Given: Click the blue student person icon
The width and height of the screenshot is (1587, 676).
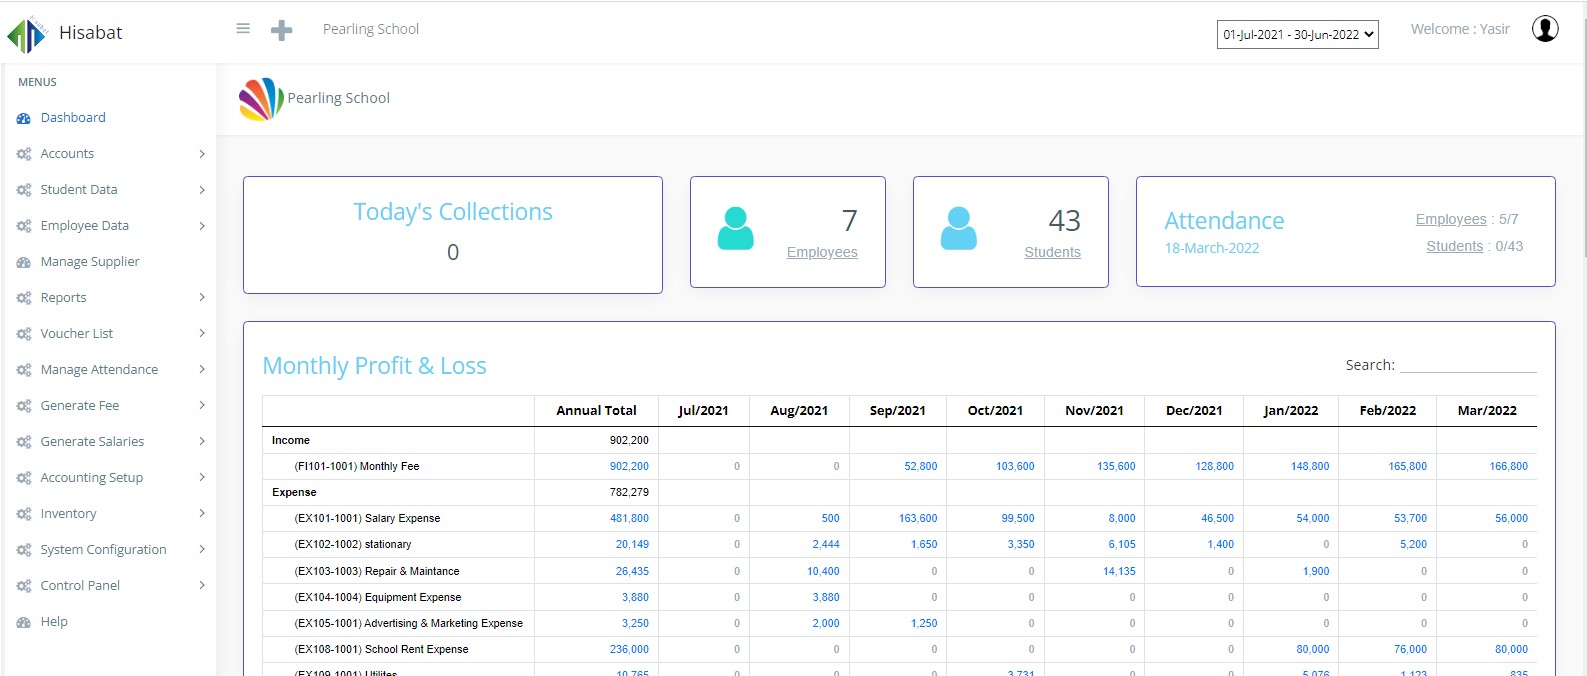Looking at the screenshot, I should coord(958,229).
